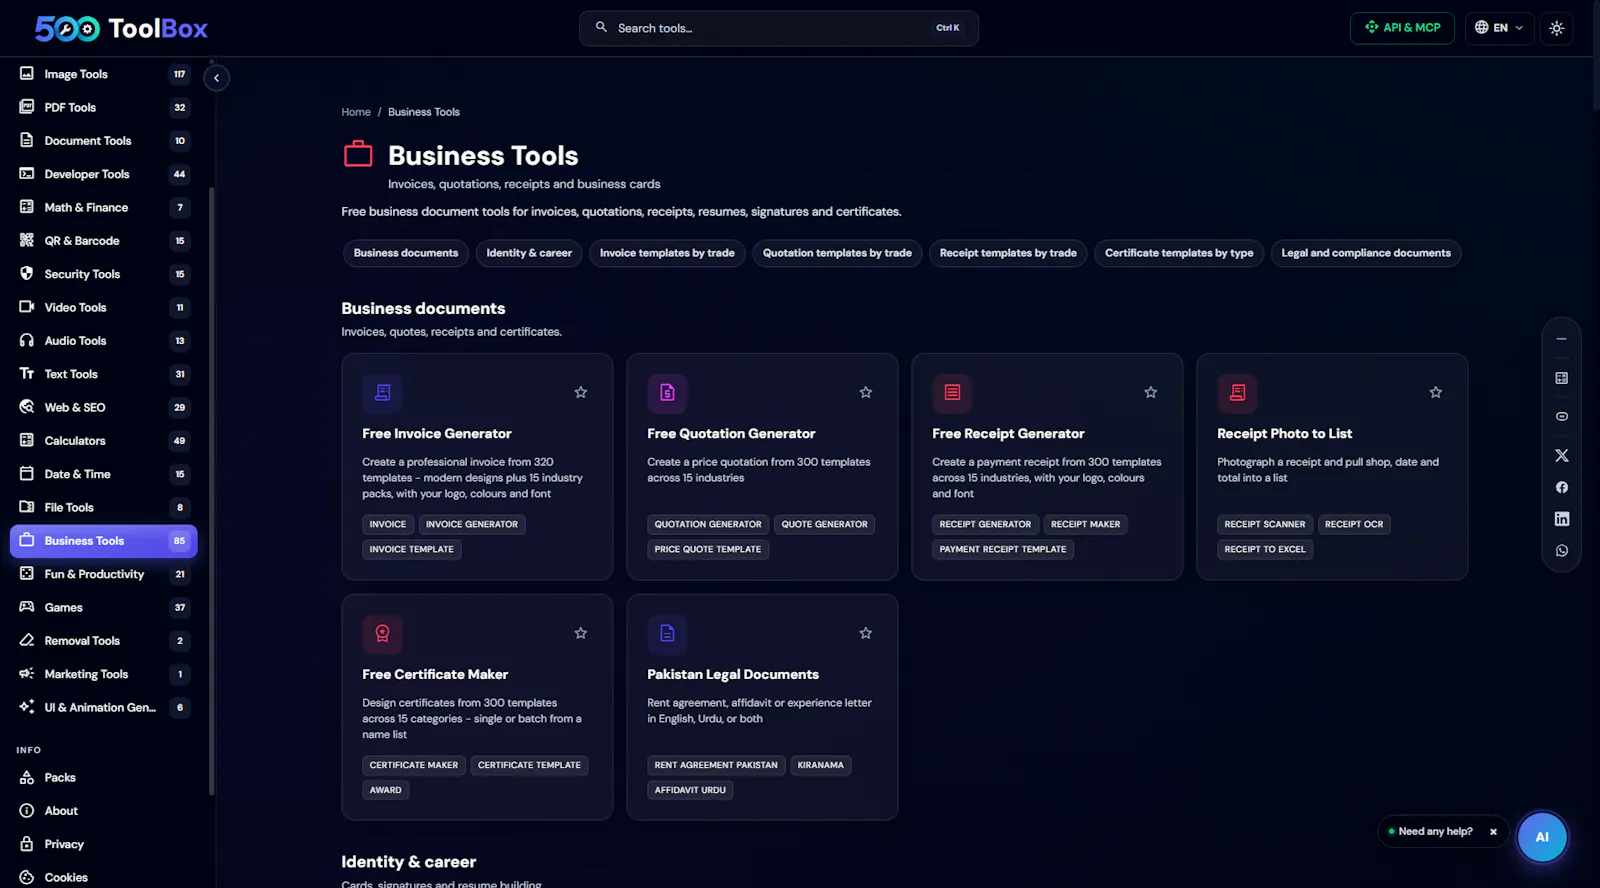Screen dimensions: 1600x888
Task: Click the AFFIDAVIT URDU tag
Action: pos(690,790)
